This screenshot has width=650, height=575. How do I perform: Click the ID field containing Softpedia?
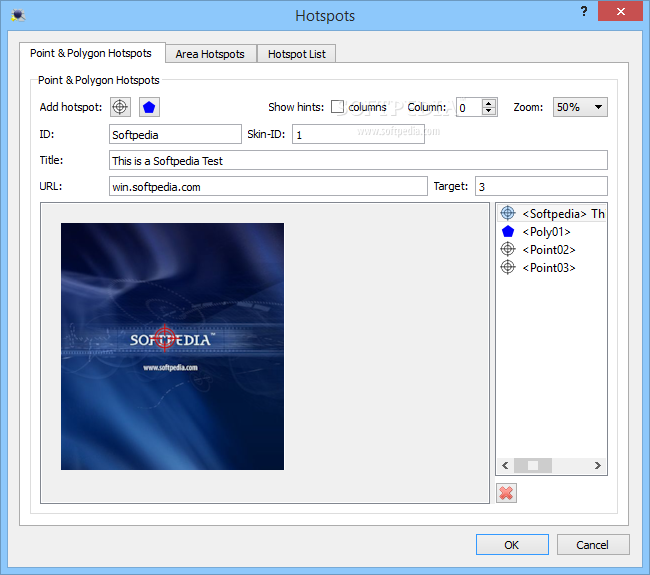pos(175,134)
